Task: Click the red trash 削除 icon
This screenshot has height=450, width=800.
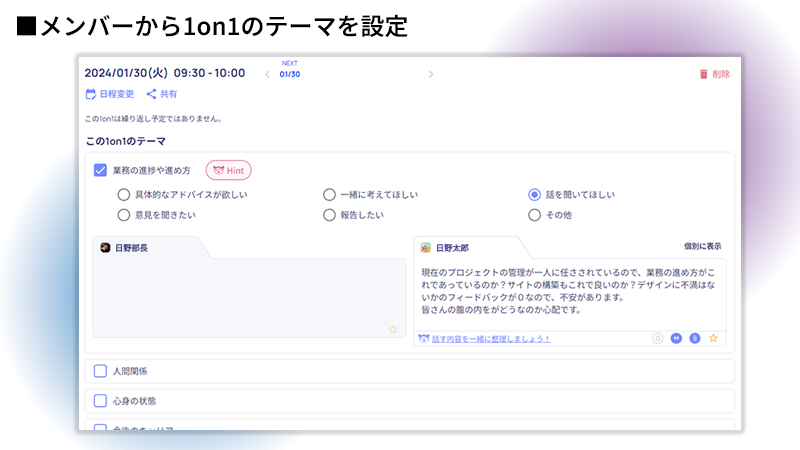Action: [704, 73]
